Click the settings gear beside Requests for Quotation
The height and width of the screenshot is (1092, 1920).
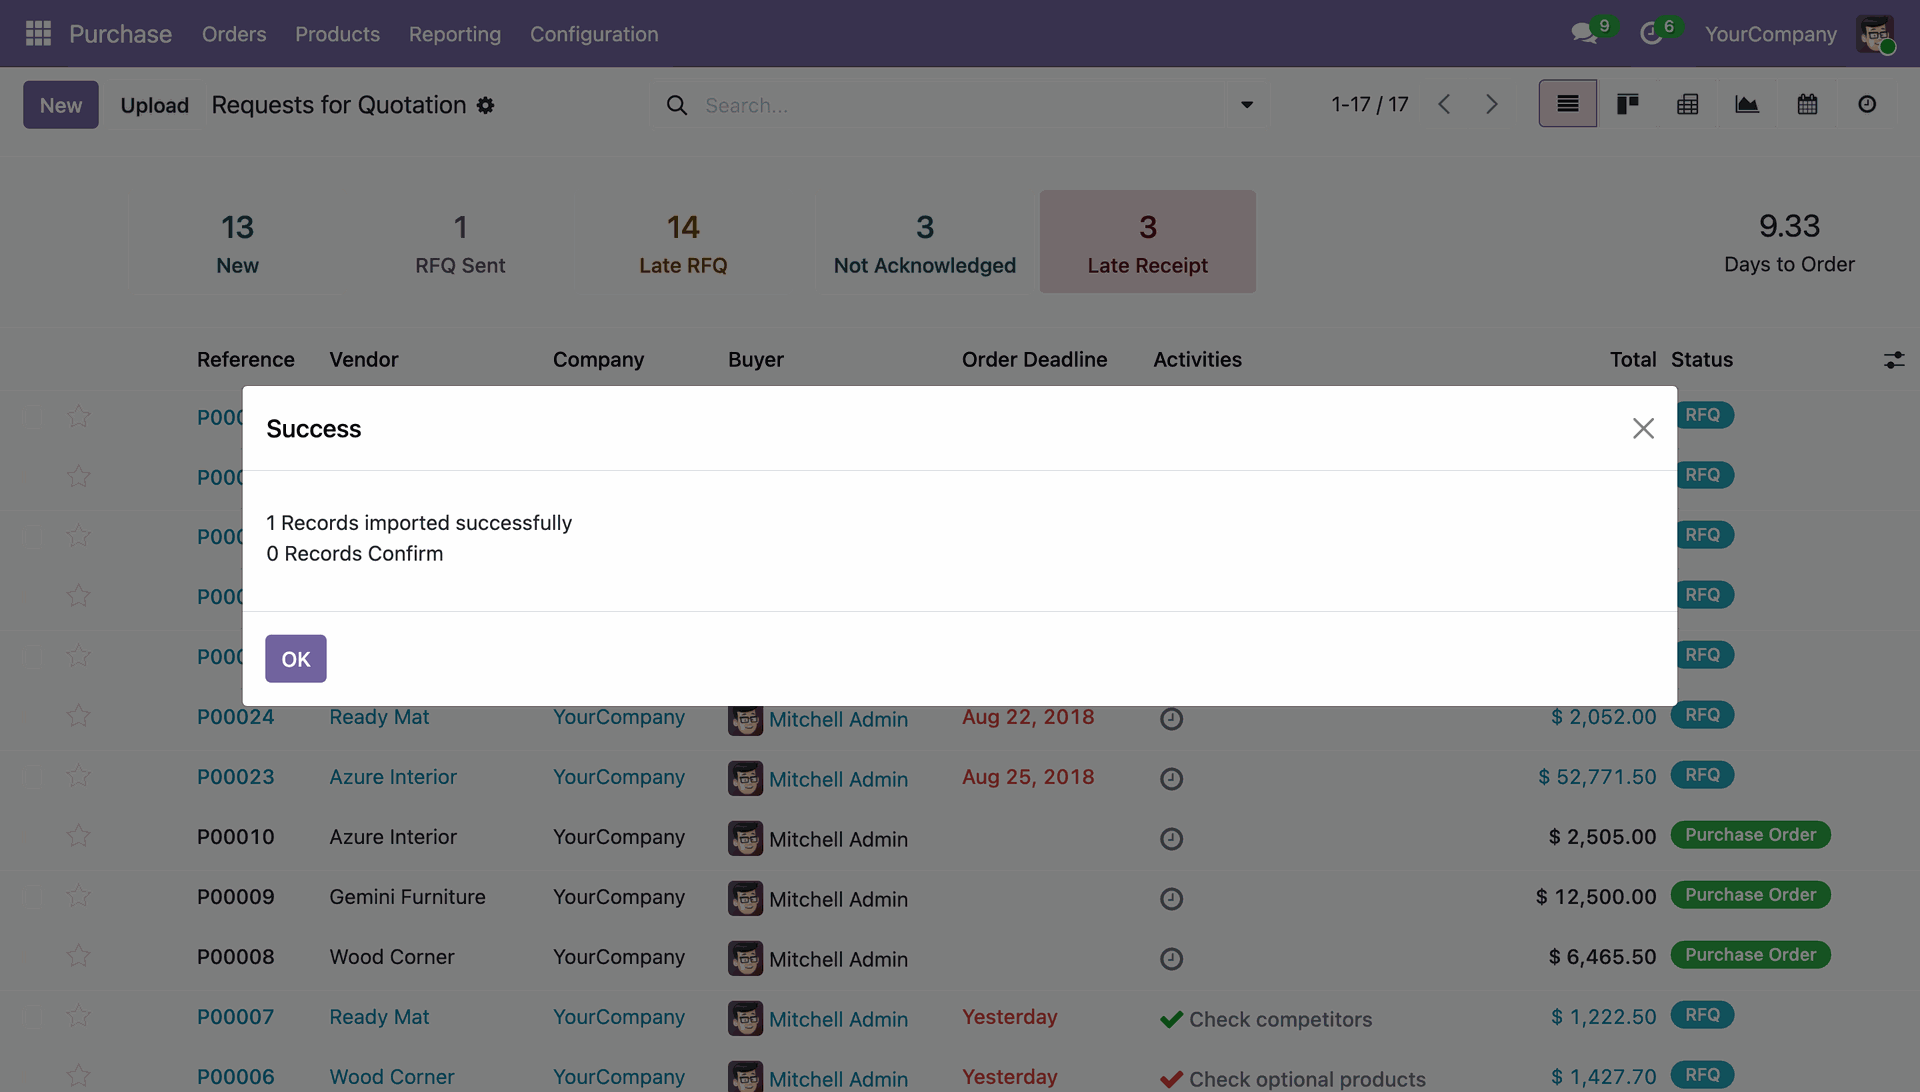click(485, 105)
